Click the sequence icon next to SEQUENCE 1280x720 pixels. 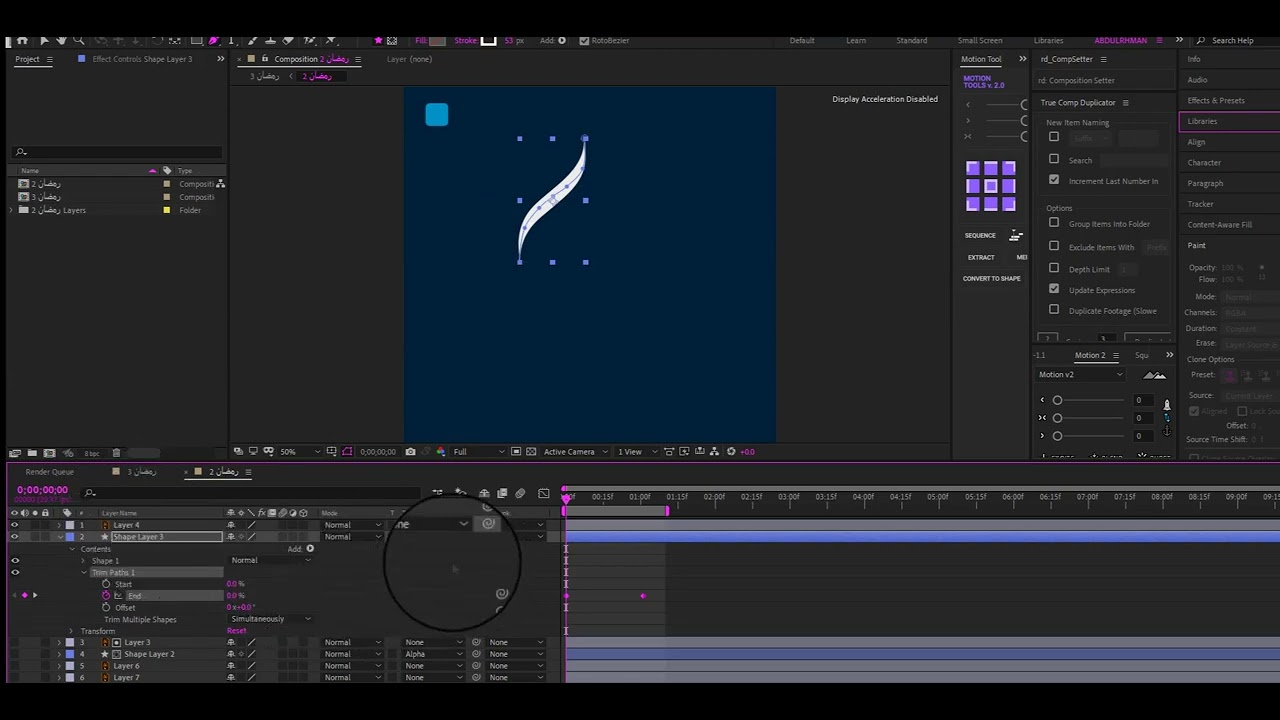coord(1016,236)
